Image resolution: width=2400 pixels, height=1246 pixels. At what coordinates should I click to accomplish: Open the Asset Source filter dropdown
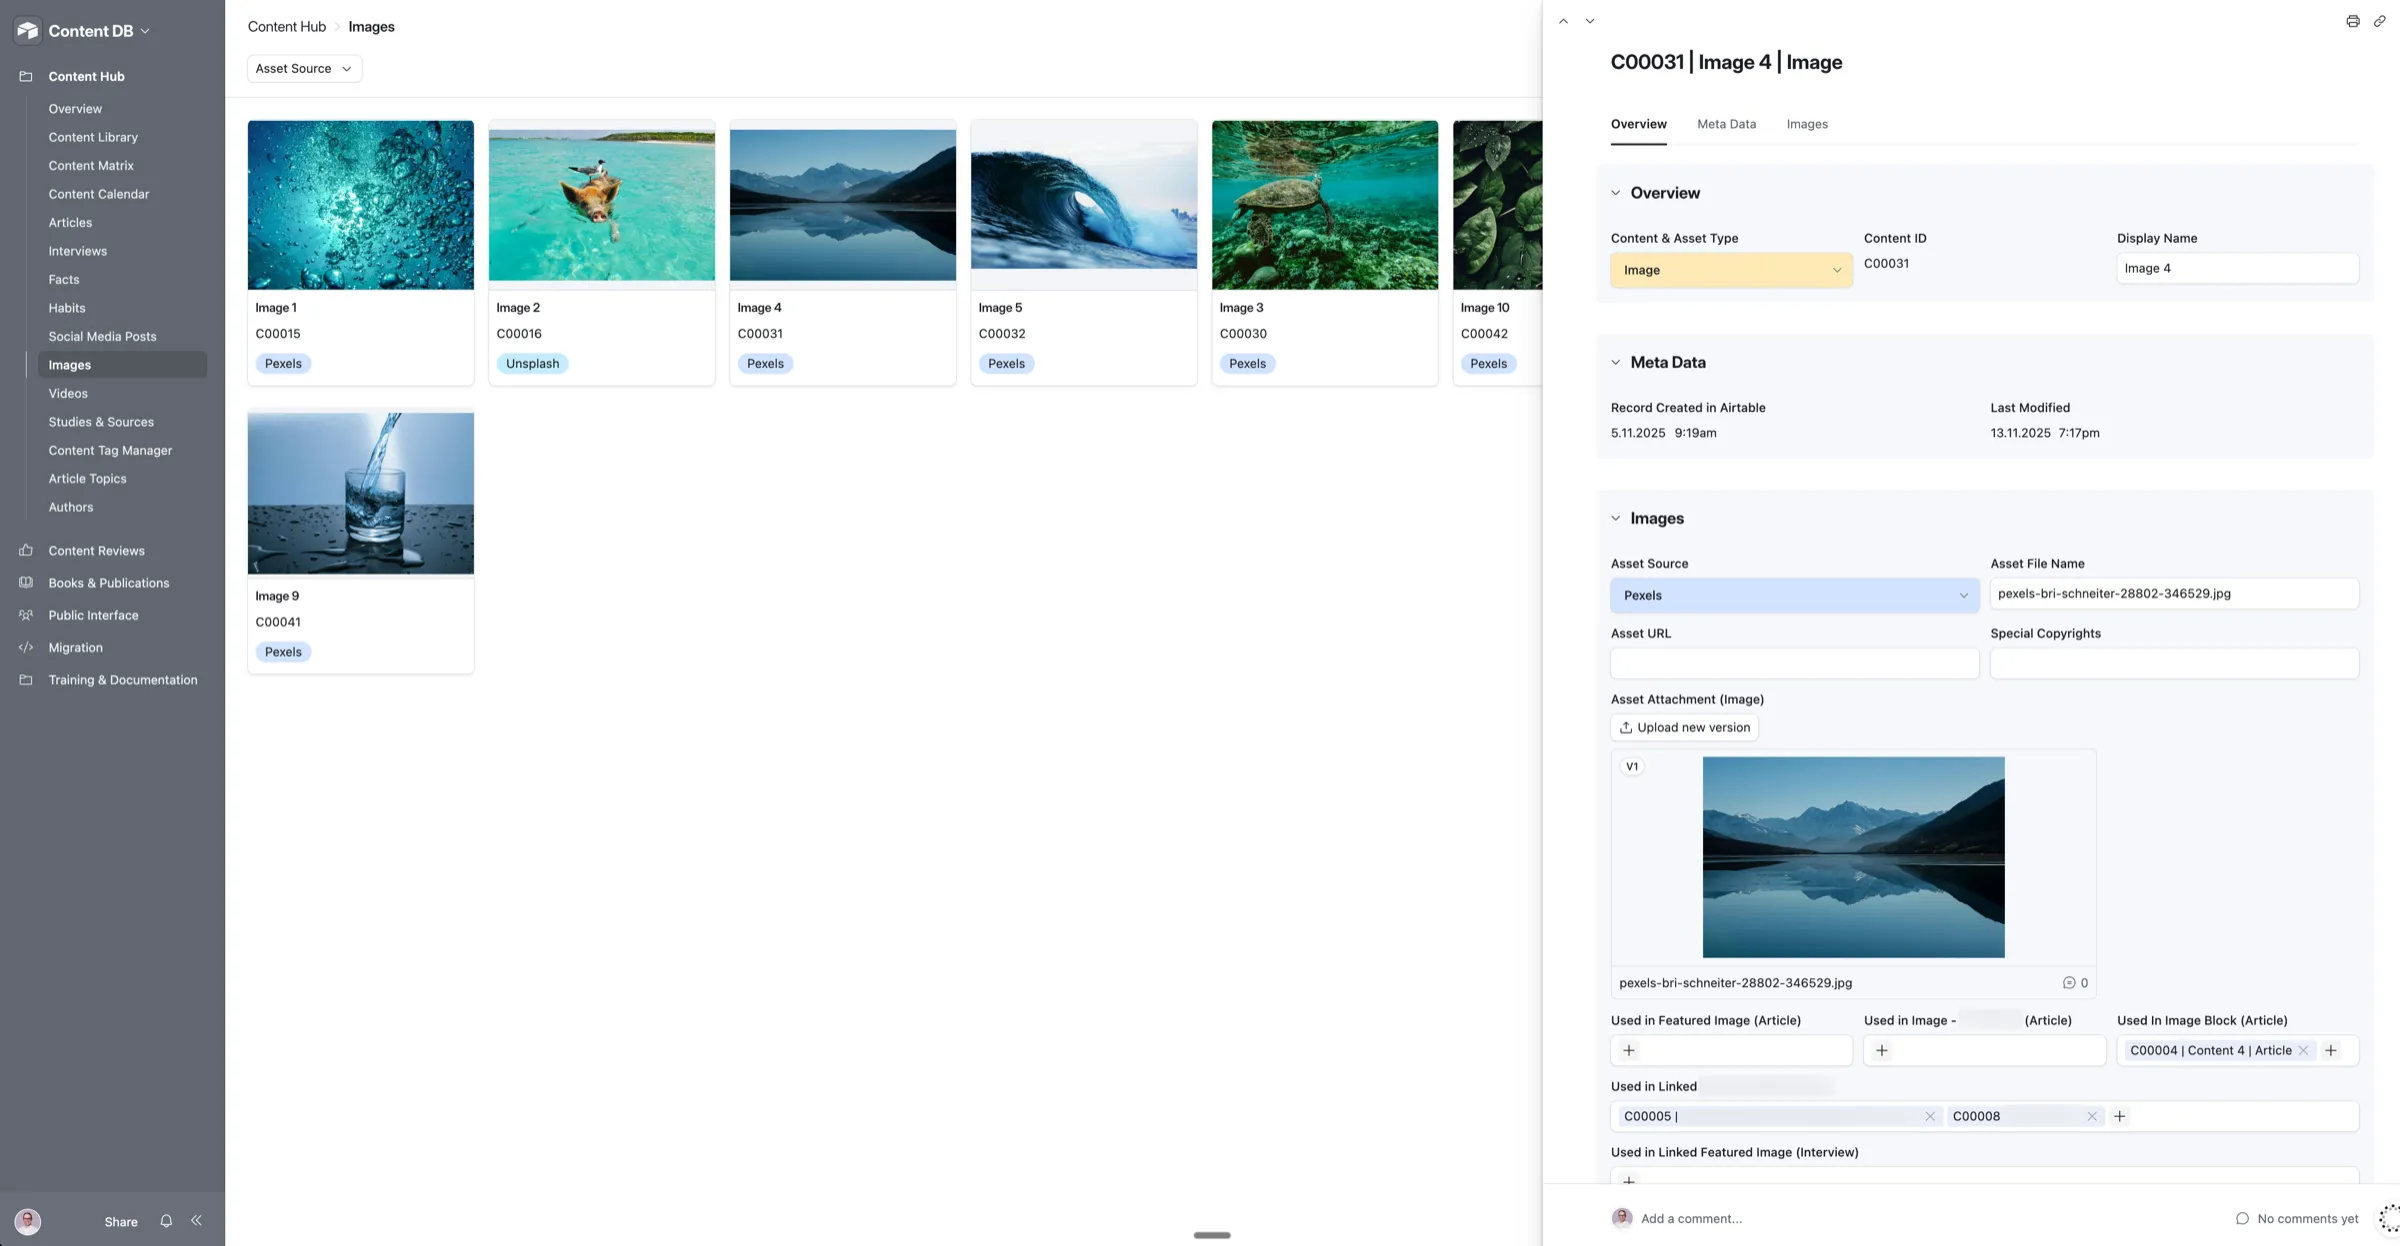(304, 69)
